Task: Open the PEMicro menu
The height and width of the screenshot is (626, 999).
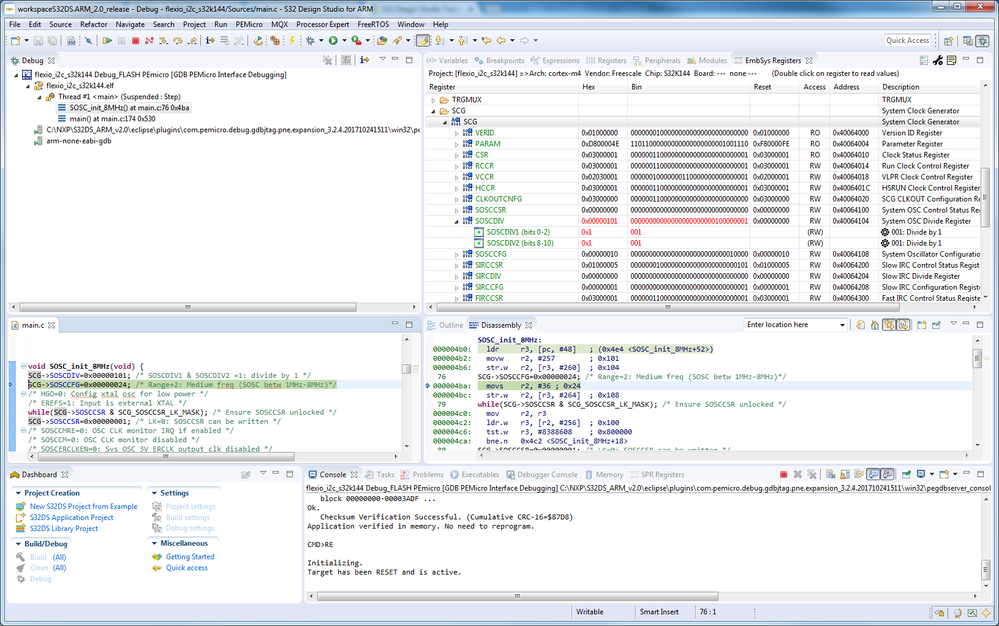Action: coord(249,24)
